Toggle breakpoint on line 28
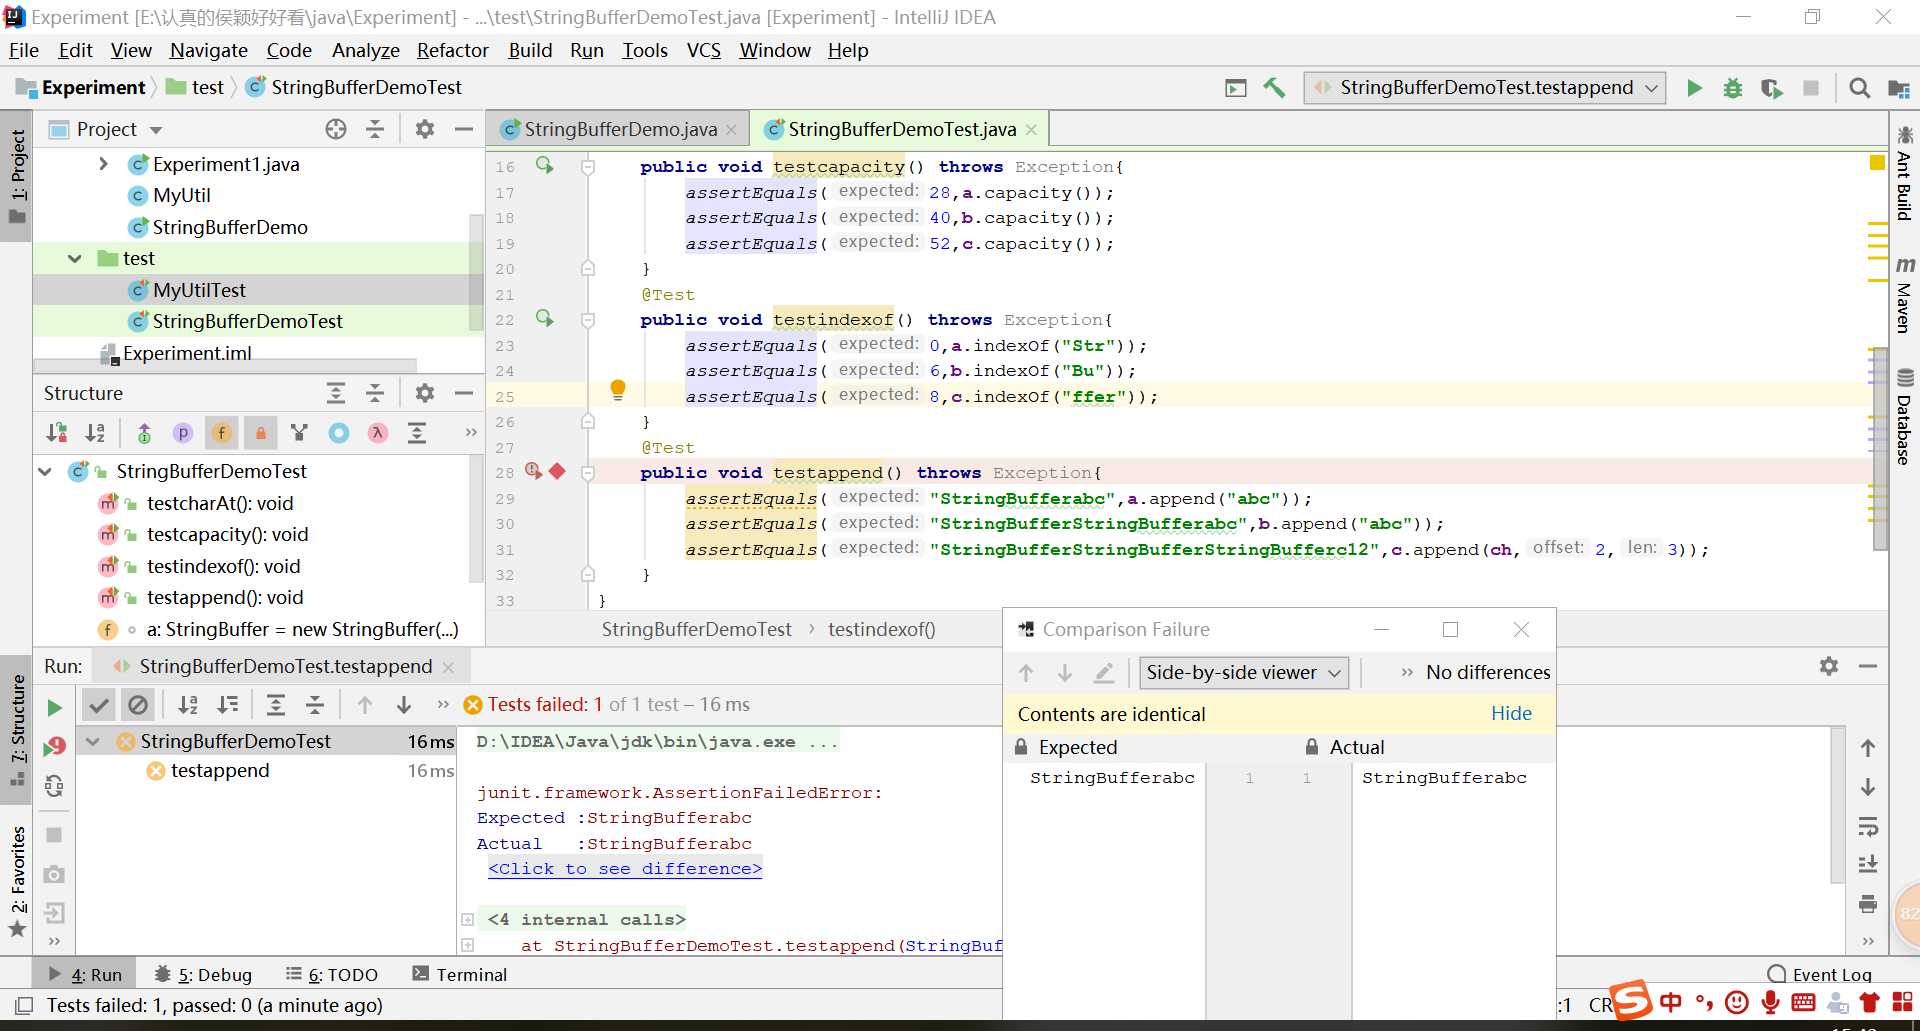 click(557, 472)
